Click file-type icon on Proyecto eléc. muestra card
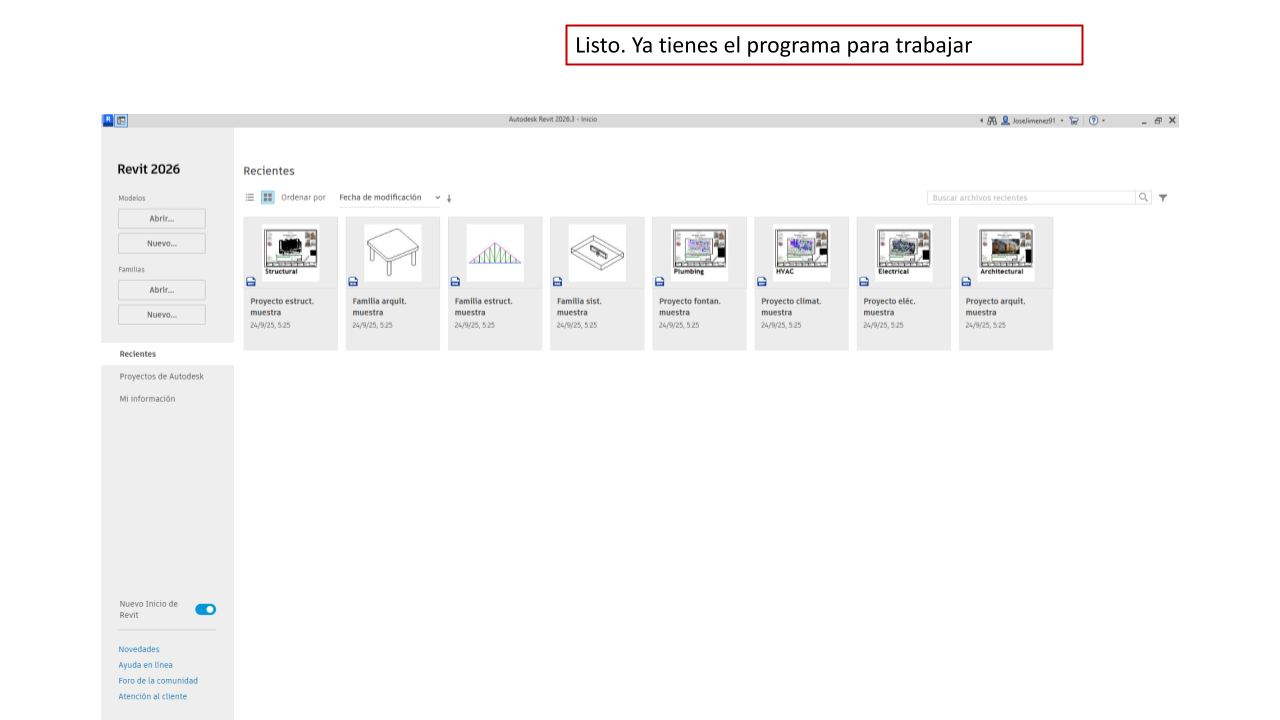This screenshot has height=720, width=1280. 863,282
